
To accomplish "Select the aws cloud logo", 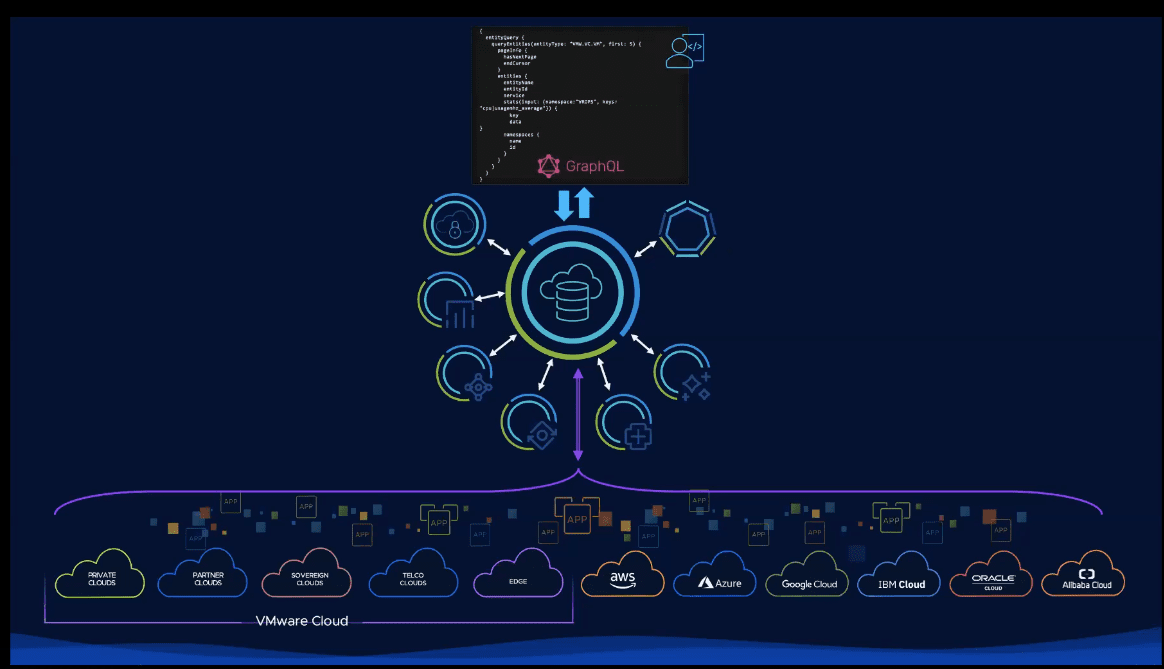I will click(x=623, y=575).
